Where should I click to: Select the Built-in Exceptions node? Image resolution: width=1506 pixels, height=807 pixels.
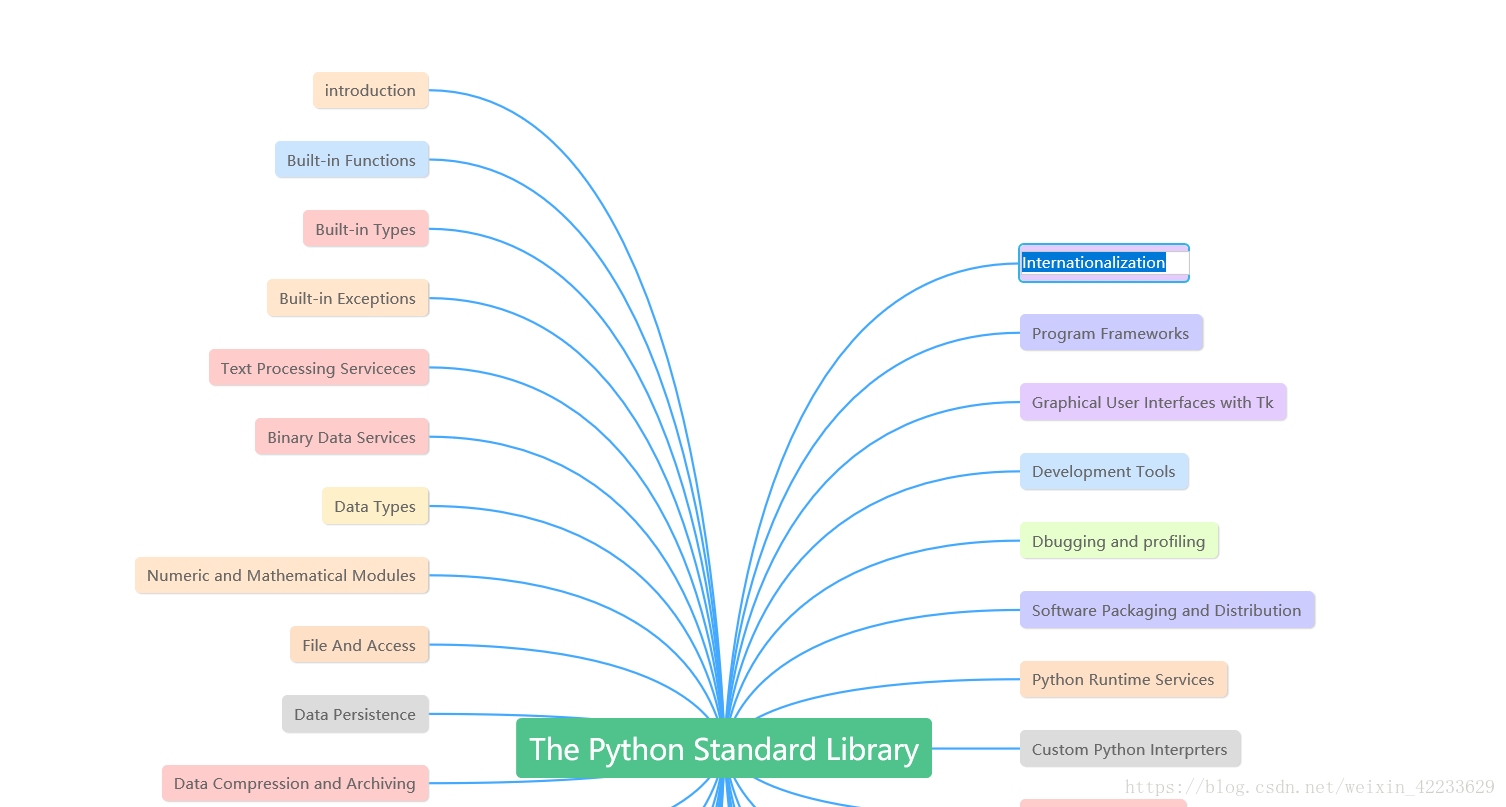pyautogui.click(x=348, y=298)
